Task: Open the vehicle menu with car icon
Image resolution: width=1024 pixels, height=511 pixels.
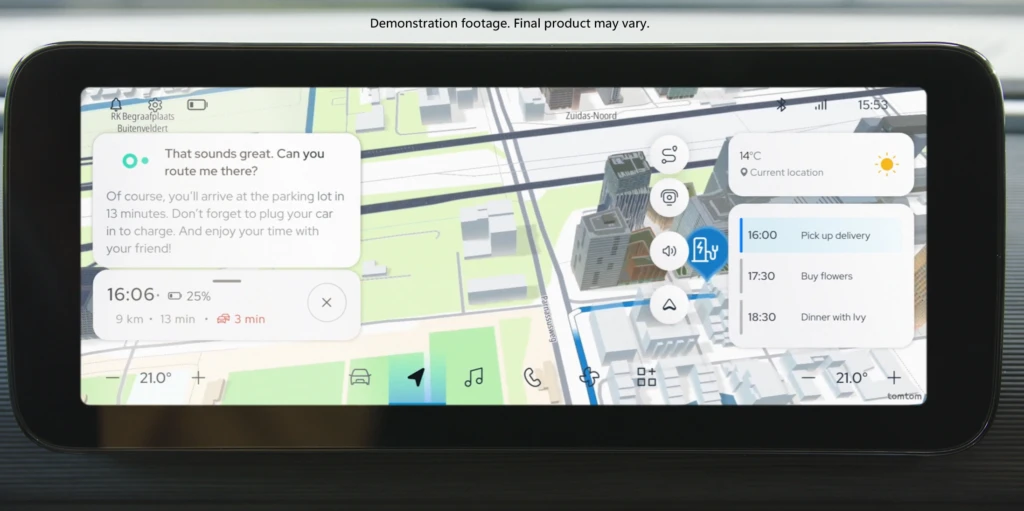Action: 360,377
